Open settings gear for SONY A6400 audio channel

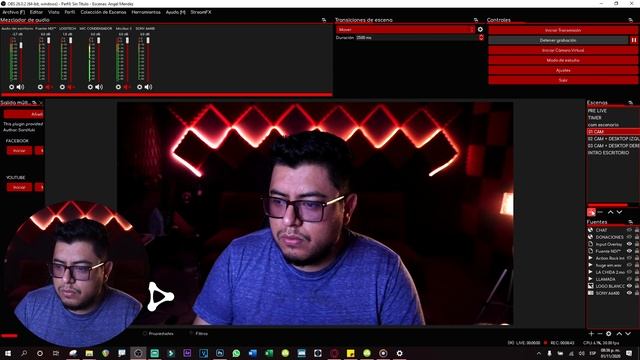(140, 87)
